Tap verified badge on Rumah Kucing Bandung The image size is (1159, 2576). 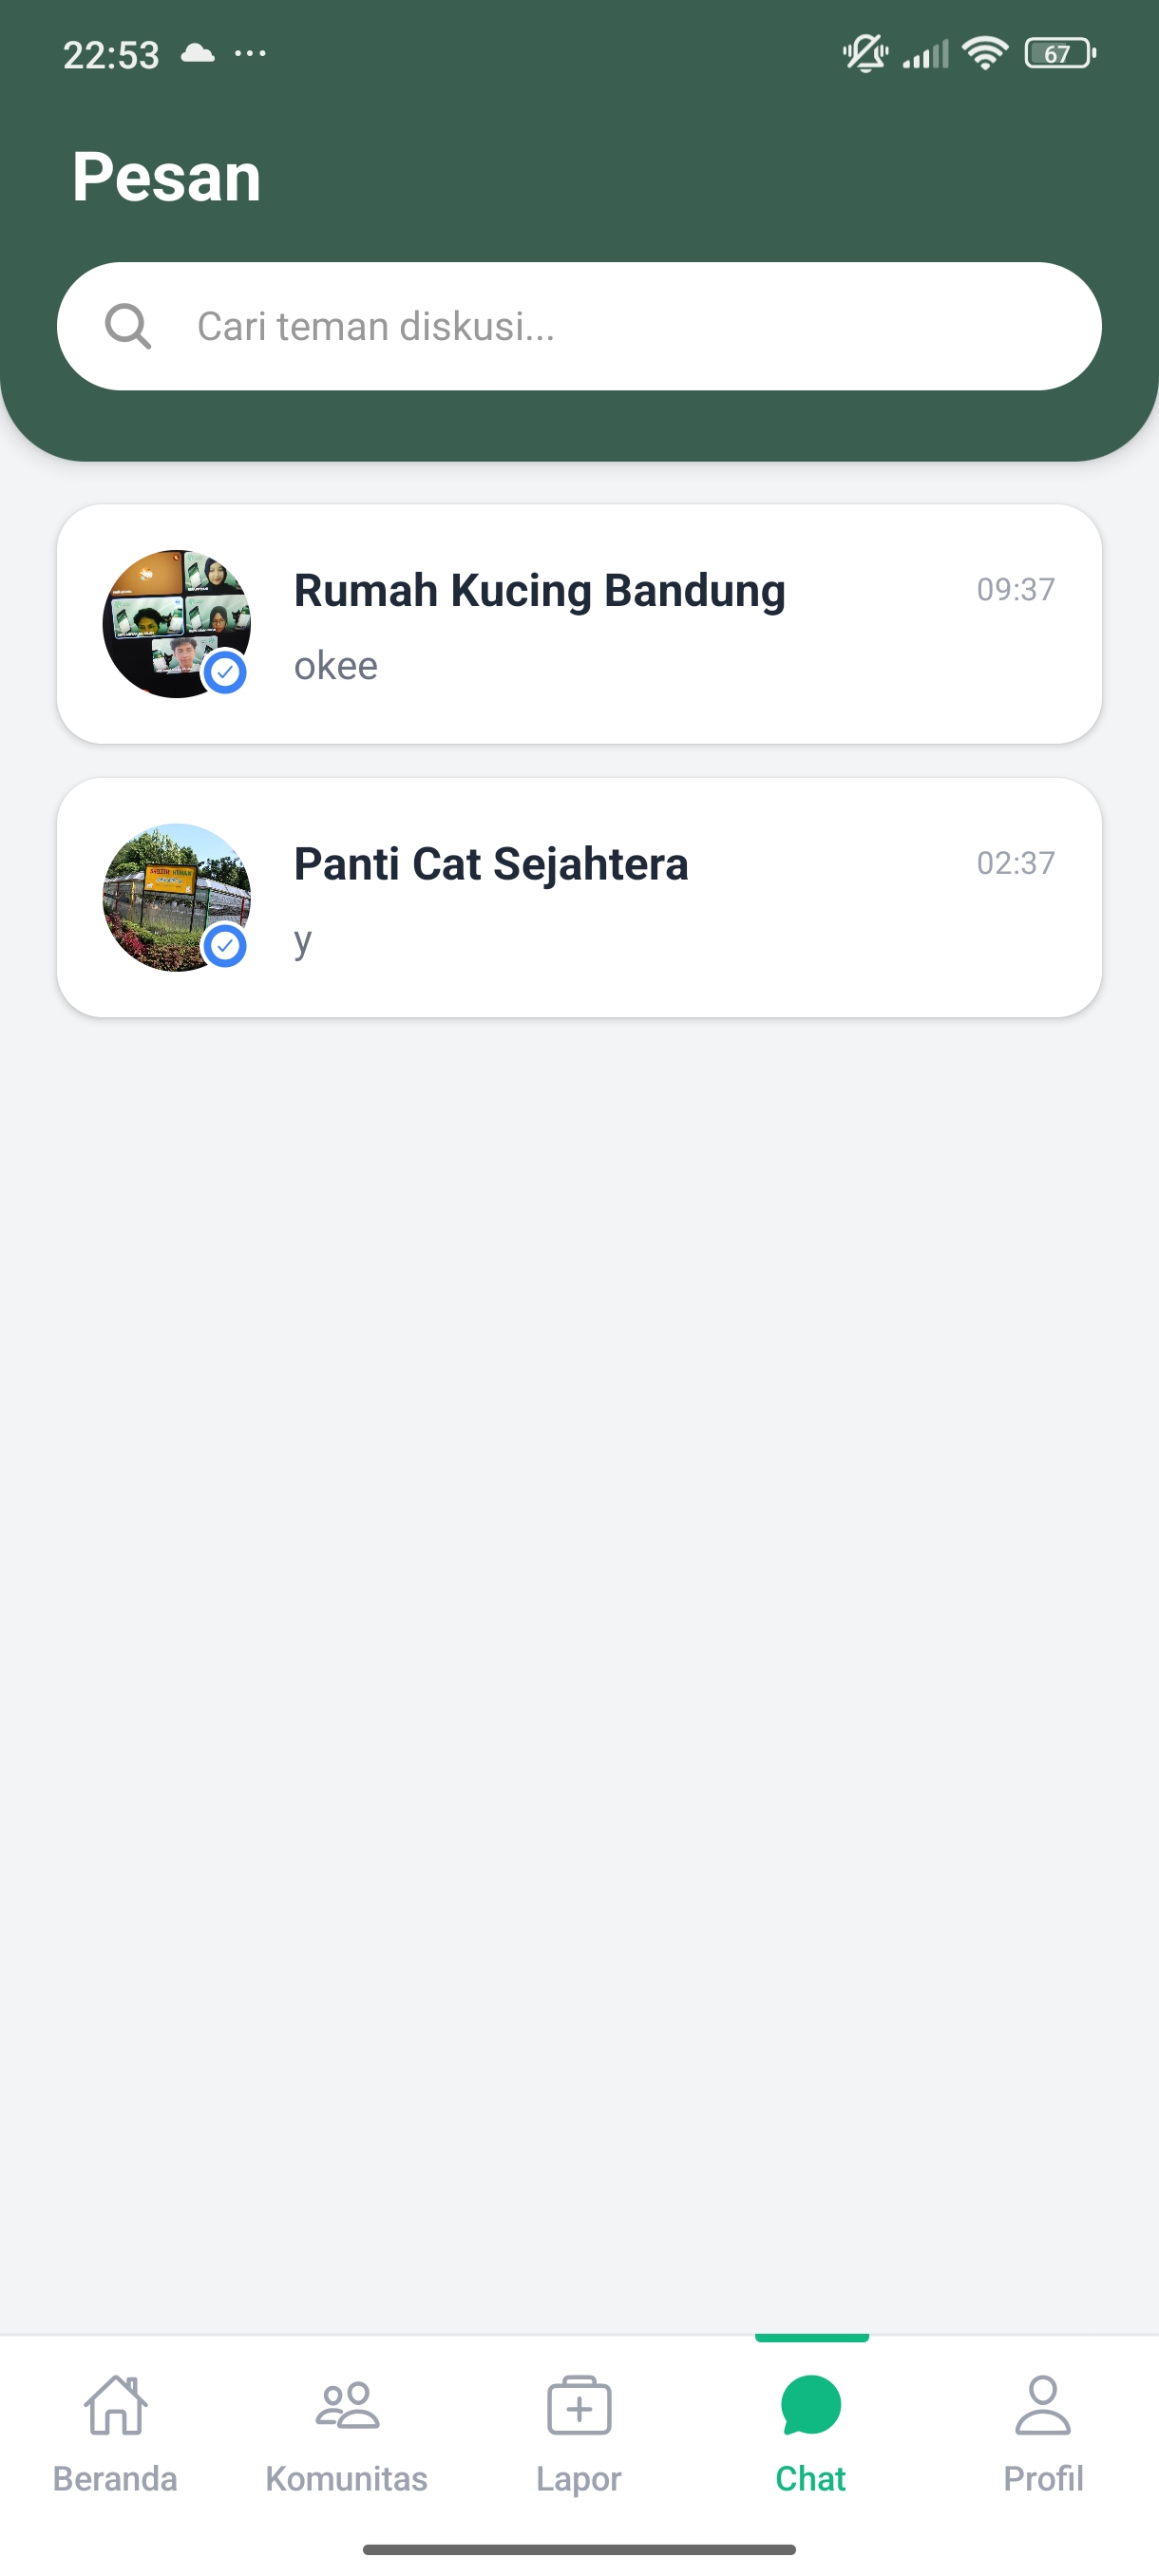point(225,672)
